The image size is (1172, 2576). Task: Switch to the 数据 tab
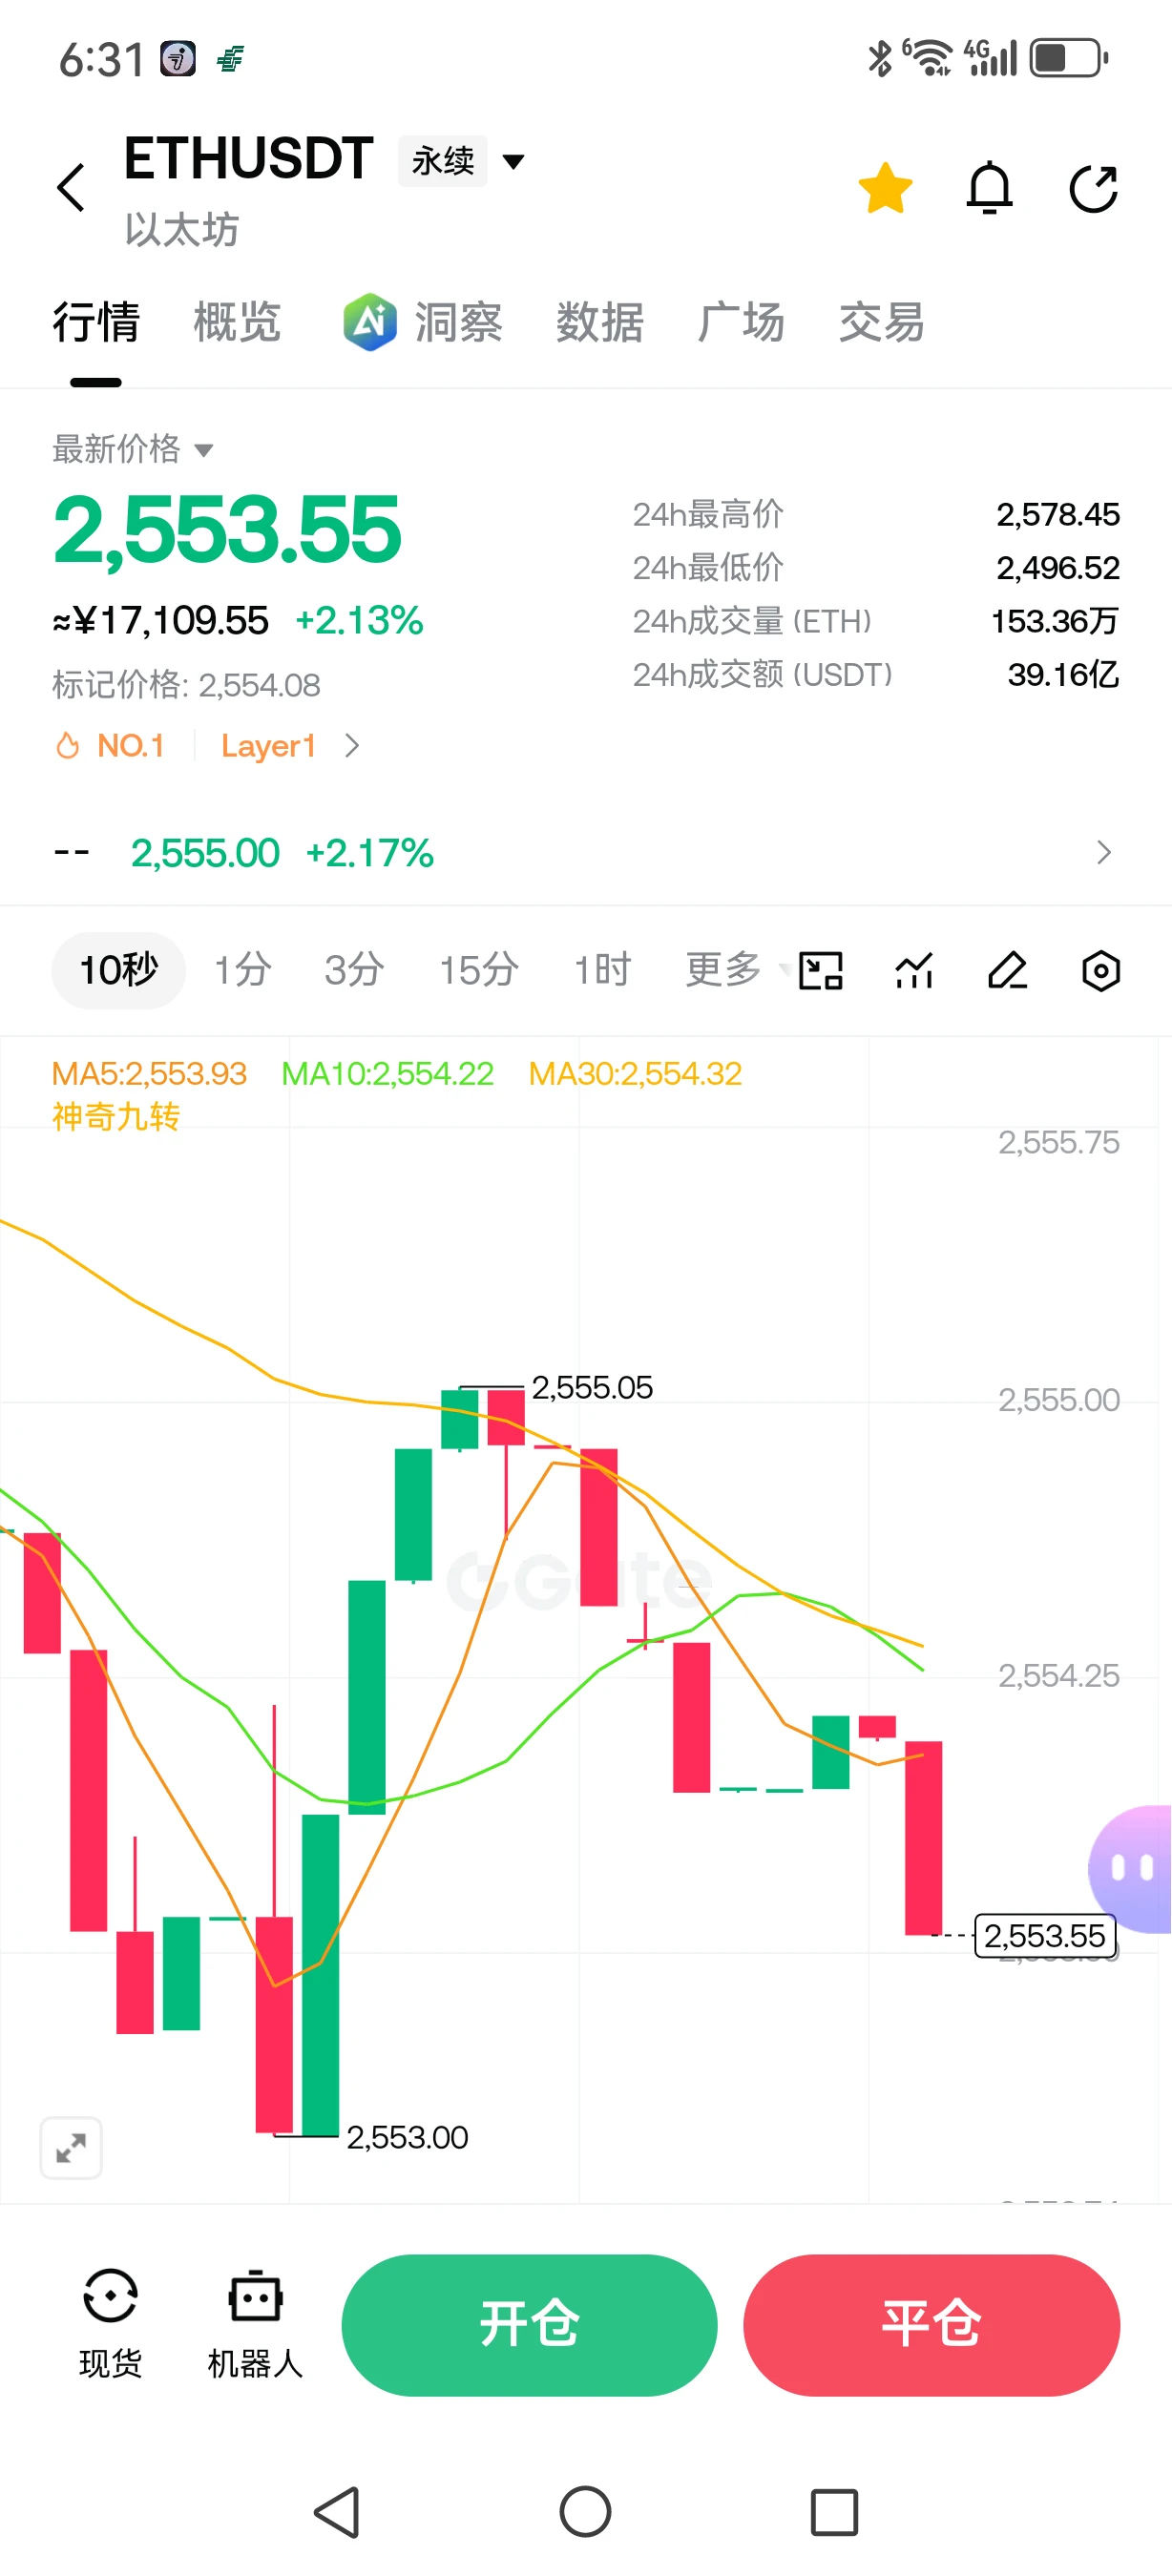click(600, 322)
